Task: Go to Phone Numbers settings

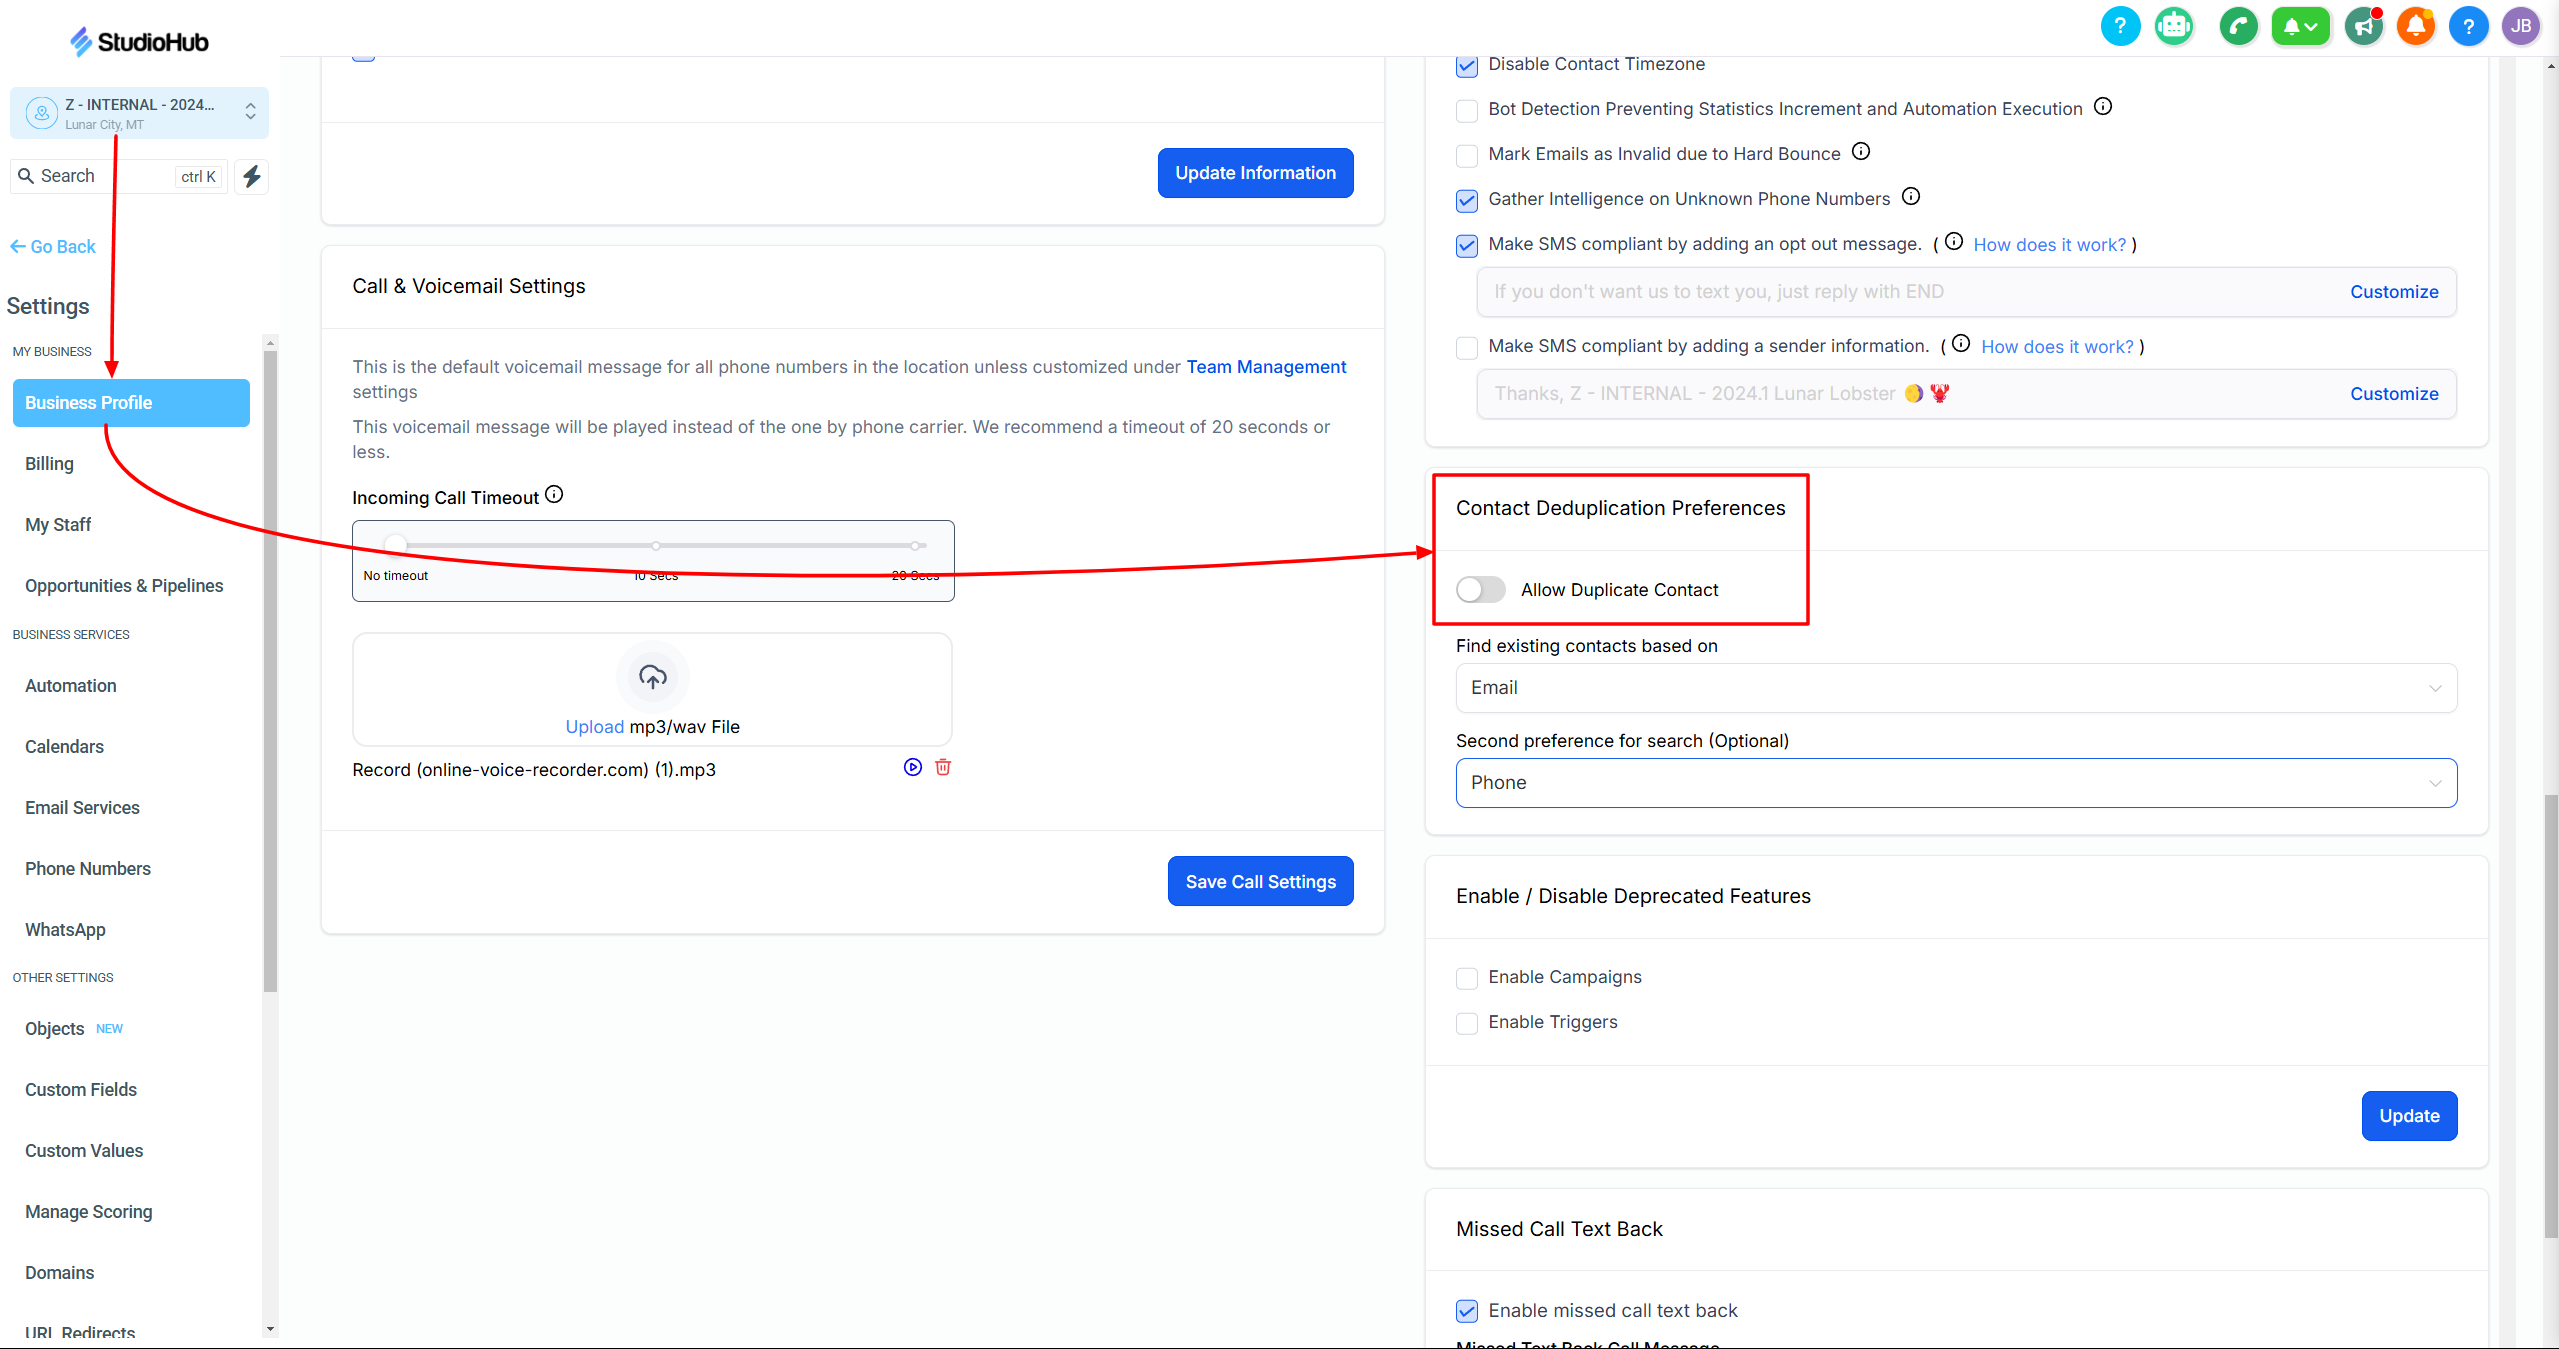Action: click(x=88, y=869)
